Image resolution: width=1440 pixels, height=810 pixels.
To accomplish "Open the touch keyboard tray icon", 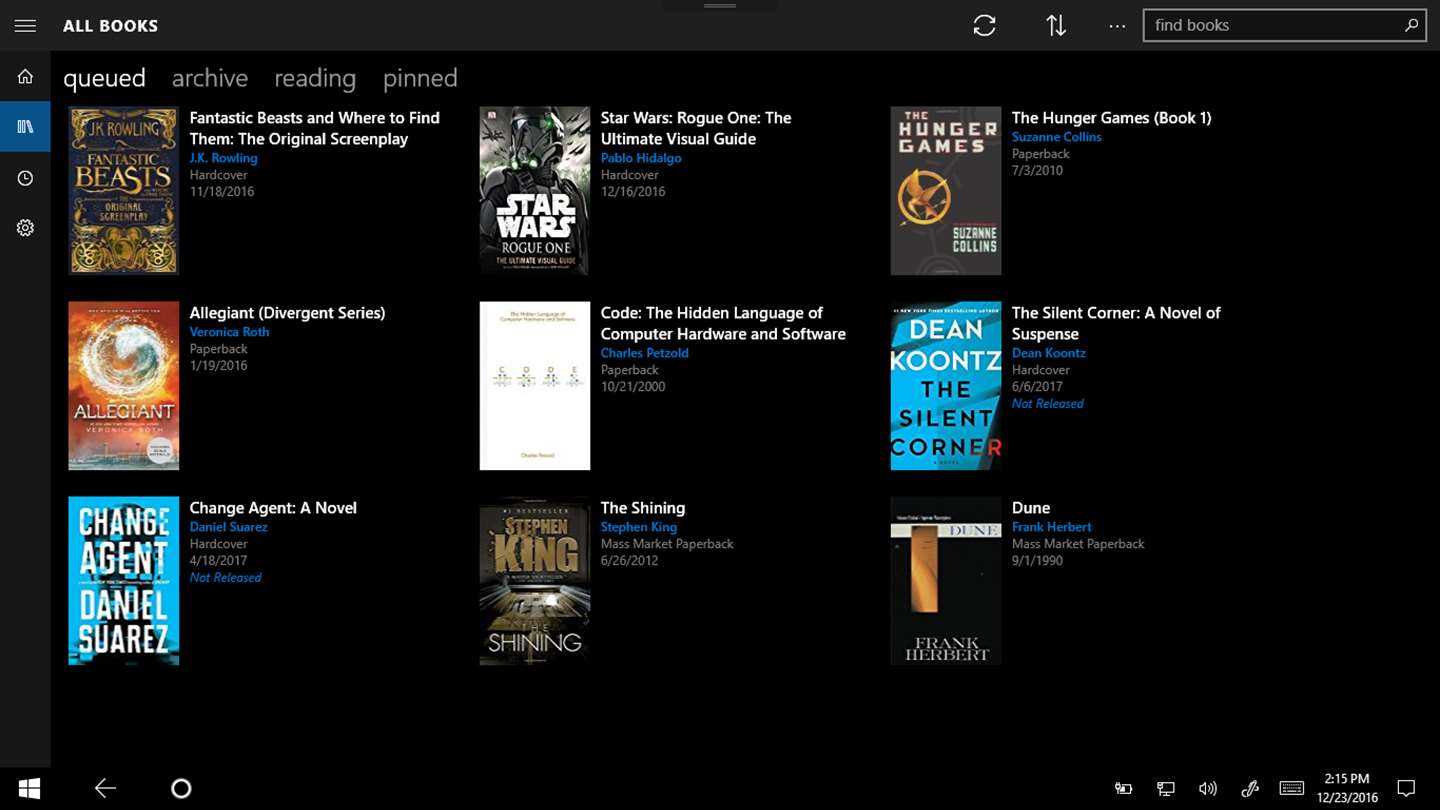I will [x=1291, y=788].
